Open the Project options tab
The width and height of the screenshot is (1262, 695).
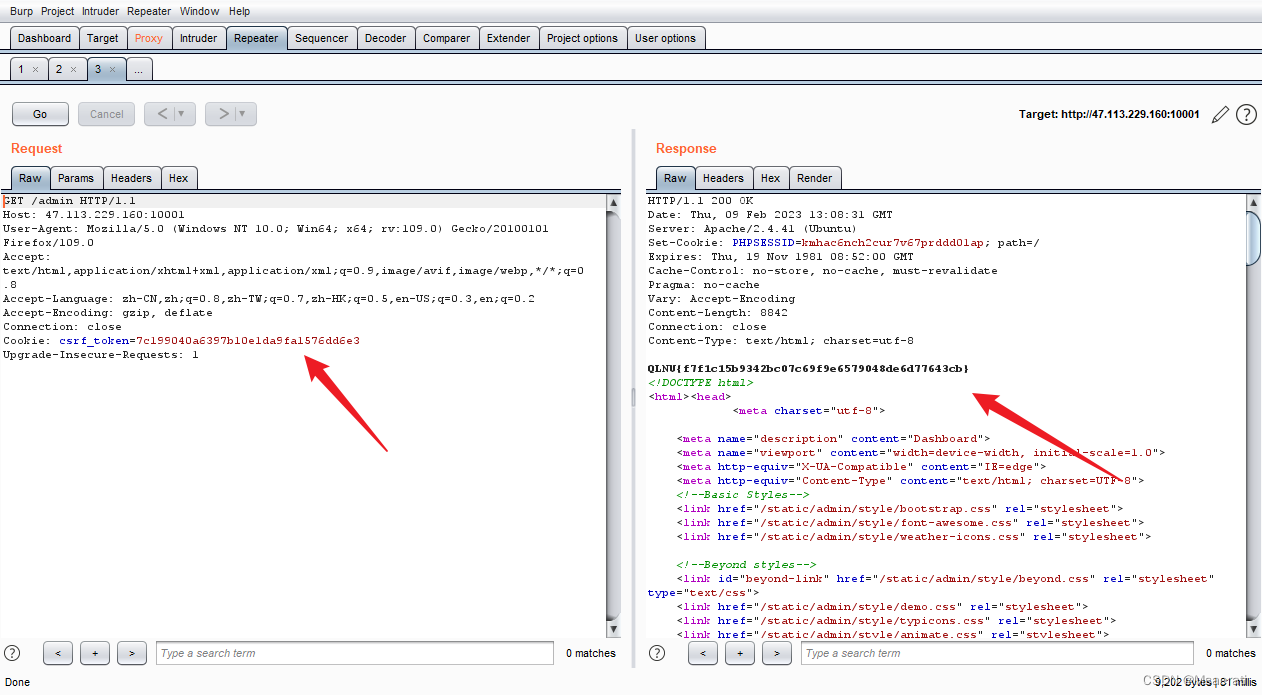click(x=582, y=38)
